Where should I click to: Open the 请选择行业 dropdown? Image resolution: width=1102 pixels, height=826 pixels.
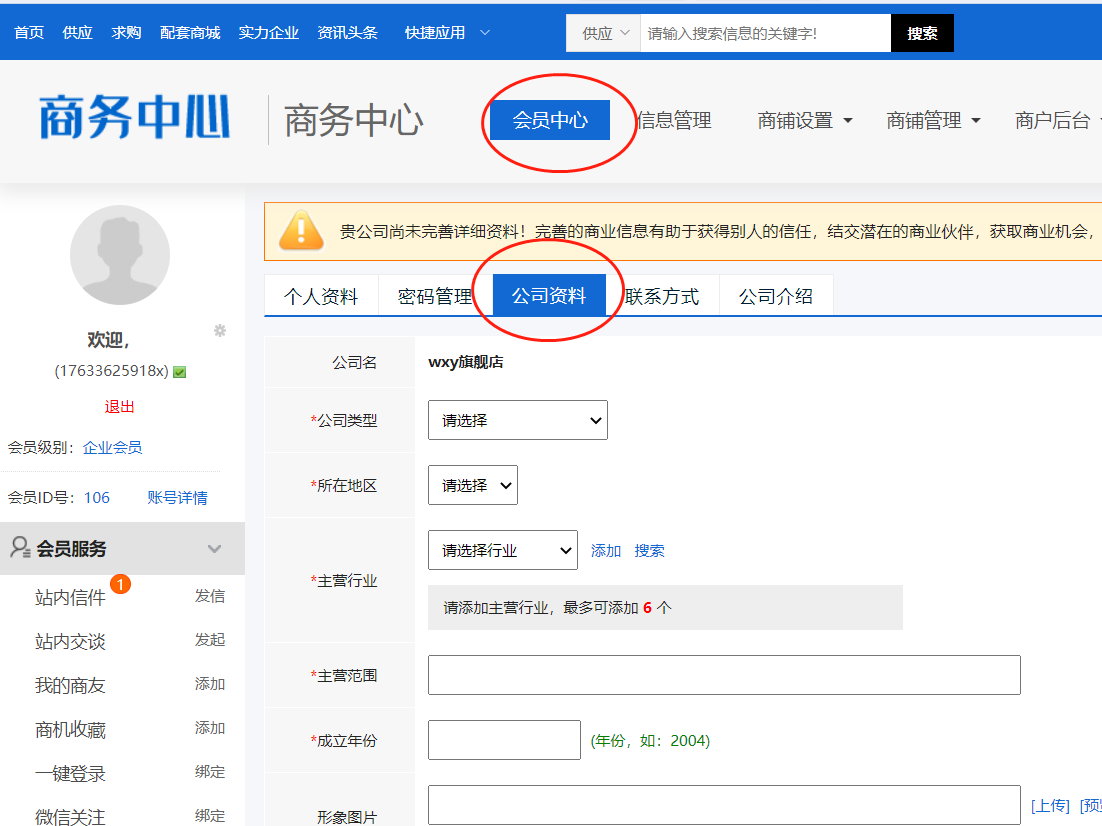pos(502,550)
